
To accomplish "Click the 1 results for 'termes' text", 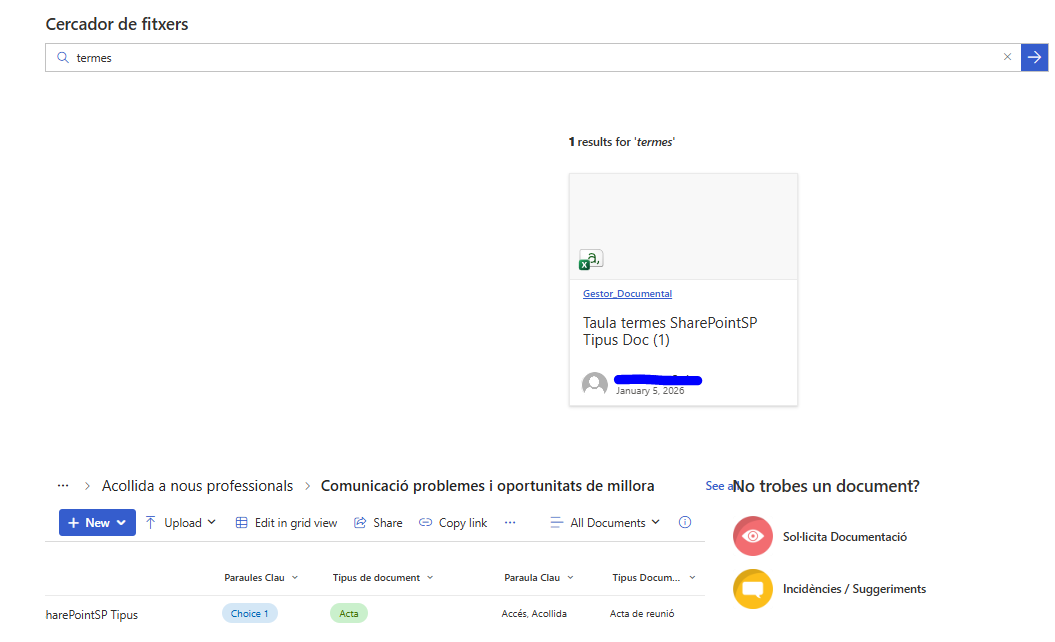I will click(622, 142).
